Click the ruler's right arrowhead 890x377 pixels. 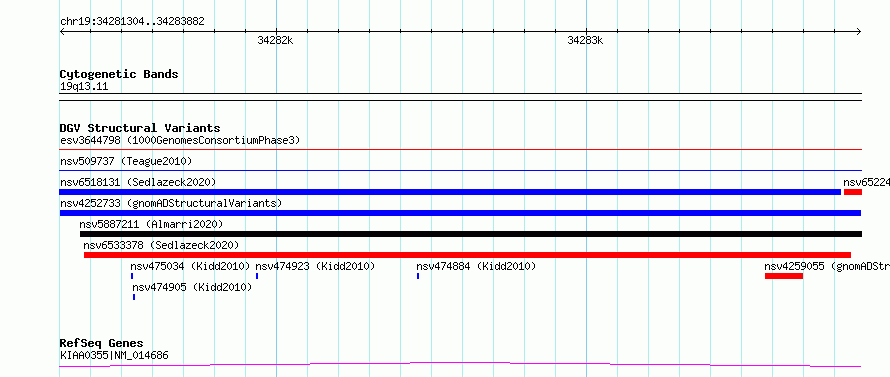(x=859, y=31)
